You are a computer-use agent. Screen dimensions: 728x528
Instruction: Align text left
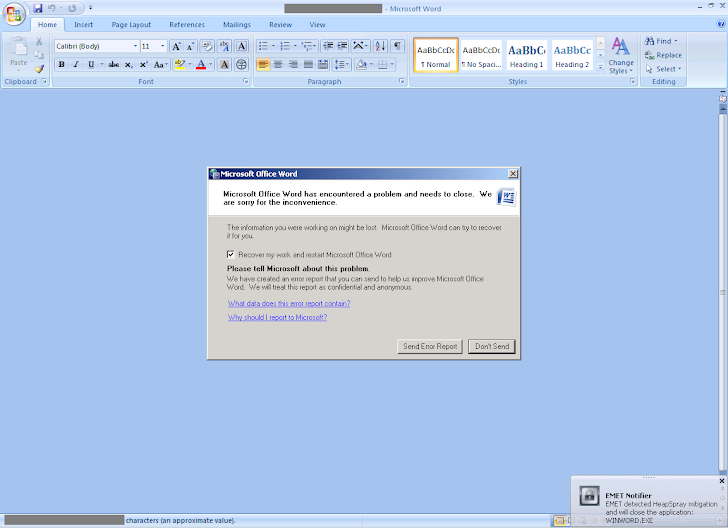(x=263, y=65)
